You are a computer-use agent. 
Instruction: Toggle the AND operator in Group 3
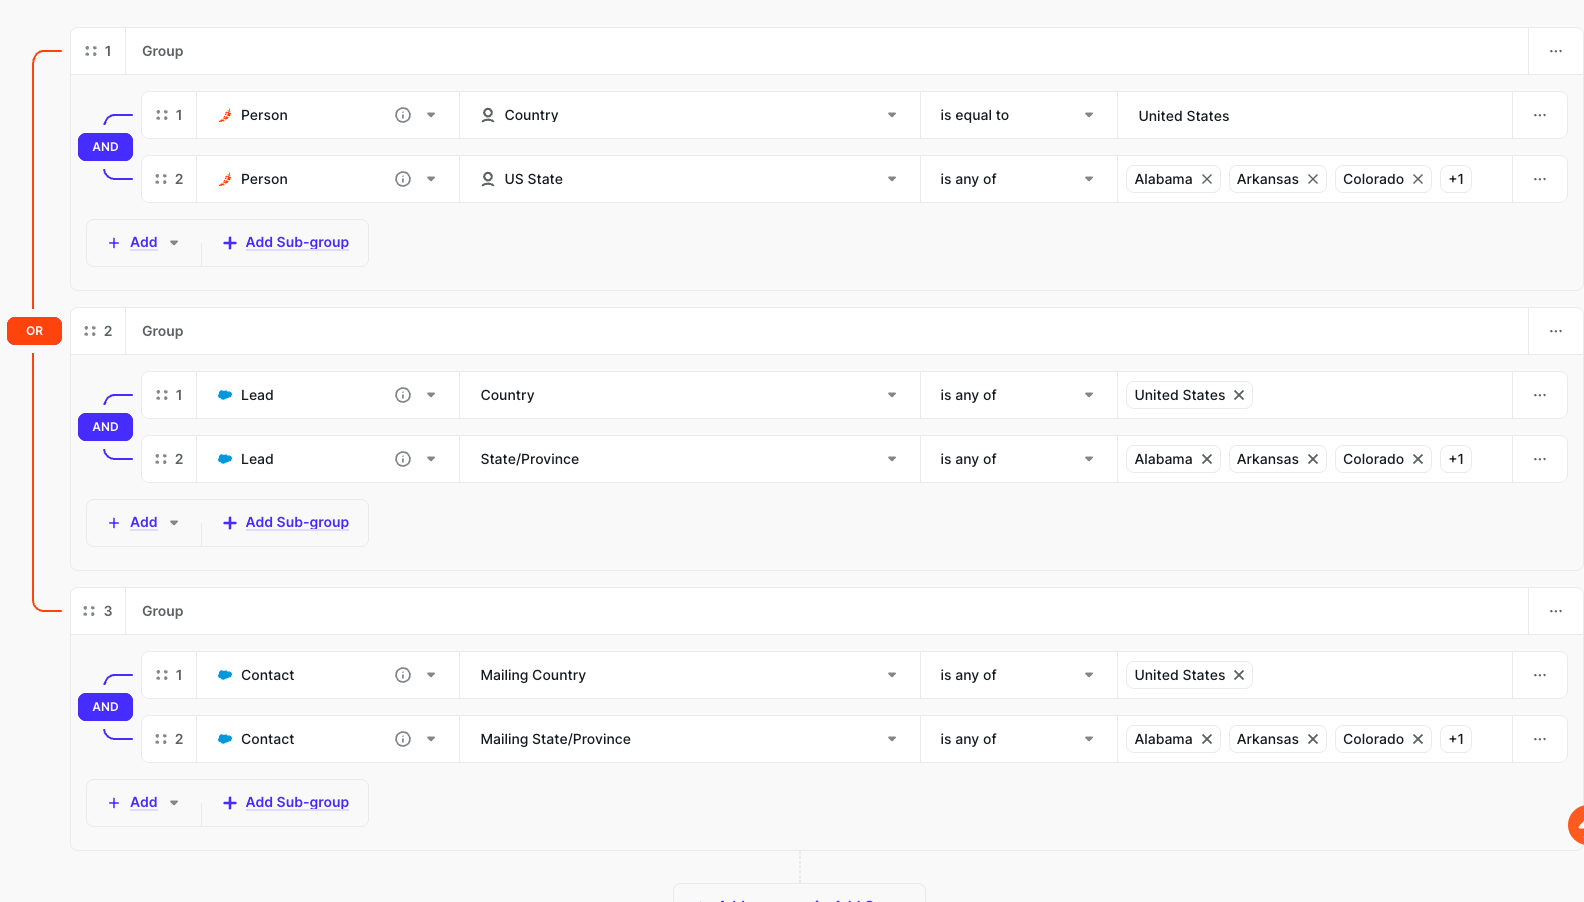(x=105, y=707)
